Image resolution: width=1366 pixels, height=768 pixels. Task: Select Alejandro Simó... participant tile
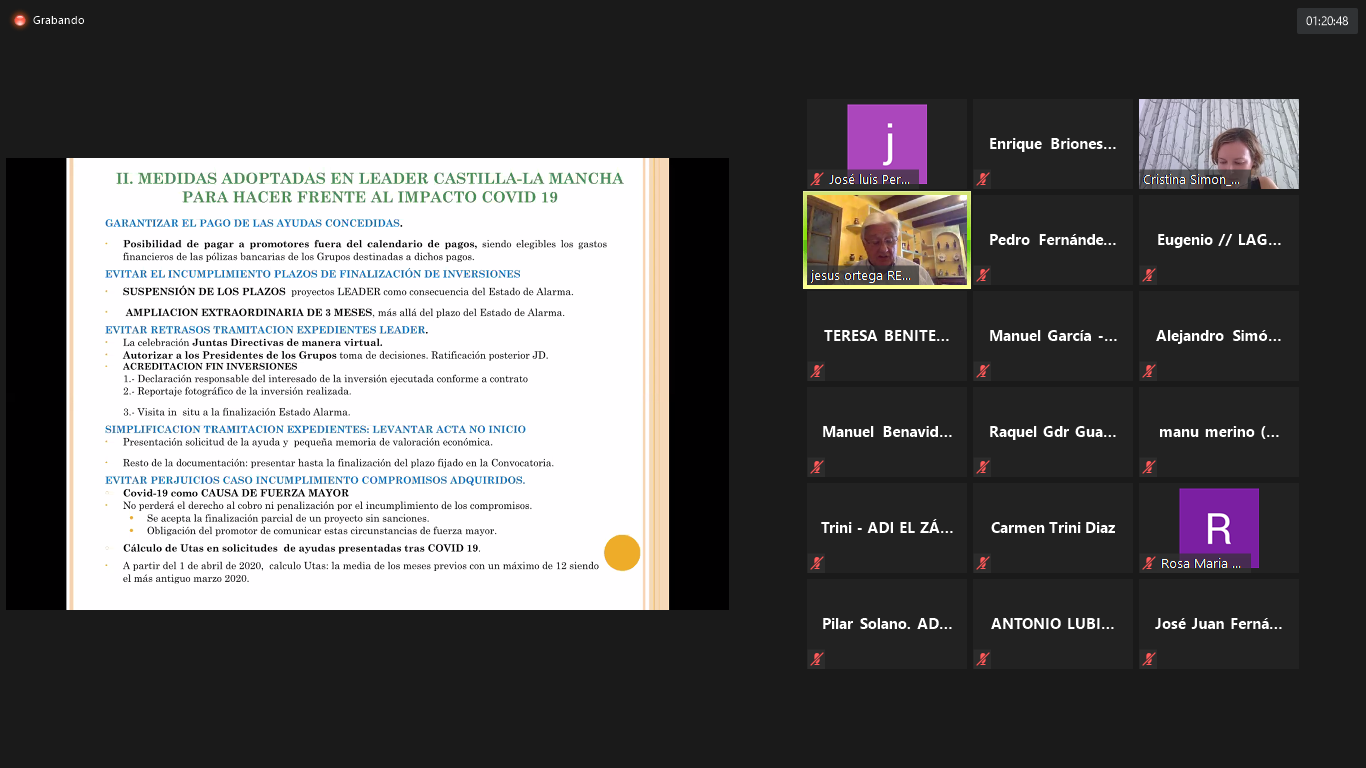coord(1219,336)
